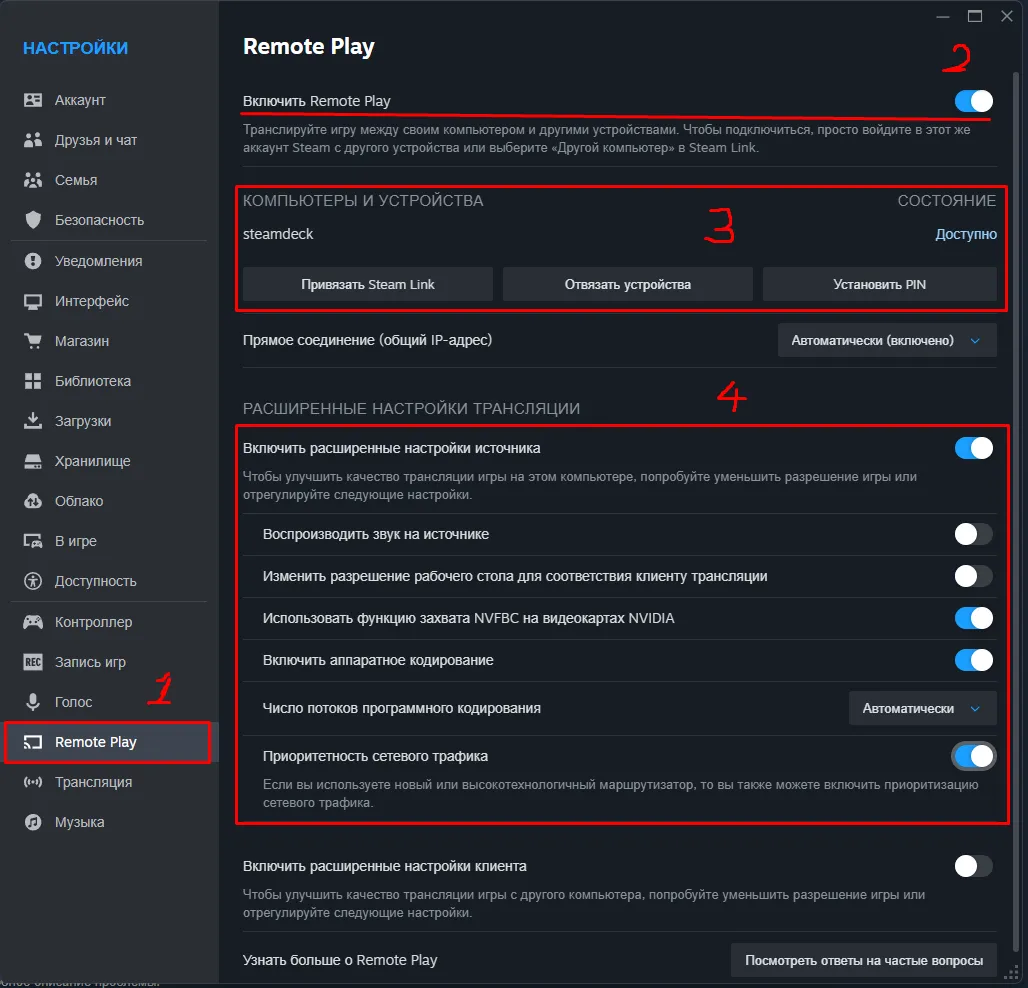Screen dimensions: 1028x988
Task: Click the Доступно status for steamdeck device
Action: pyautogui.click(x=965, y=234)
